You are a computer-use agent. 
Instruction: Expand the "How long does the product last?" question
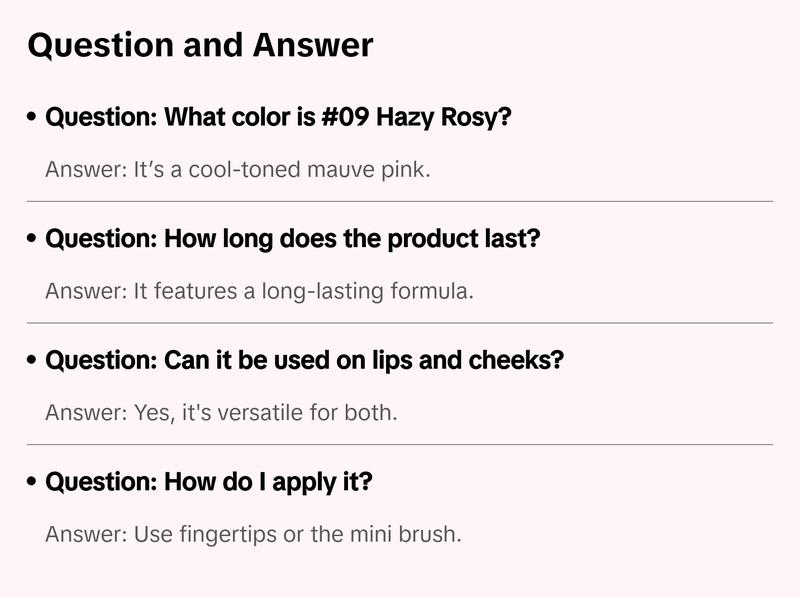[x=293, y=240]
